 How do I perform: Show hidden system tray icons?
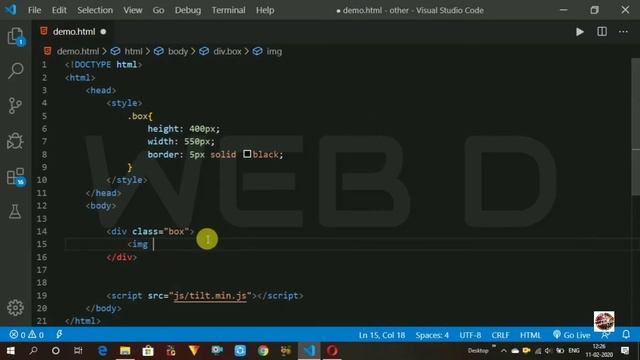click(x=504, y=351)
